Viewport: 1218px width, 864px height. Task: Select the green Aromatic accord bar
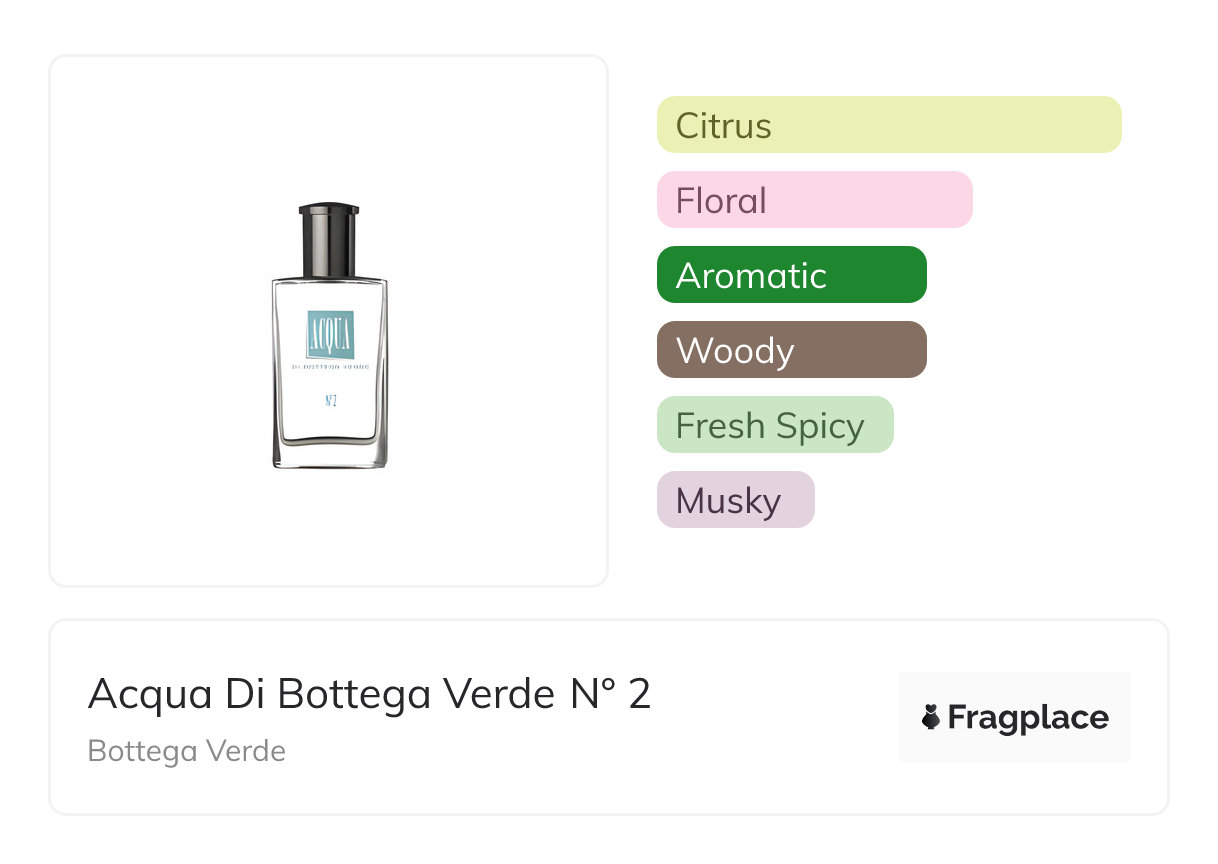tap(791, 275)
